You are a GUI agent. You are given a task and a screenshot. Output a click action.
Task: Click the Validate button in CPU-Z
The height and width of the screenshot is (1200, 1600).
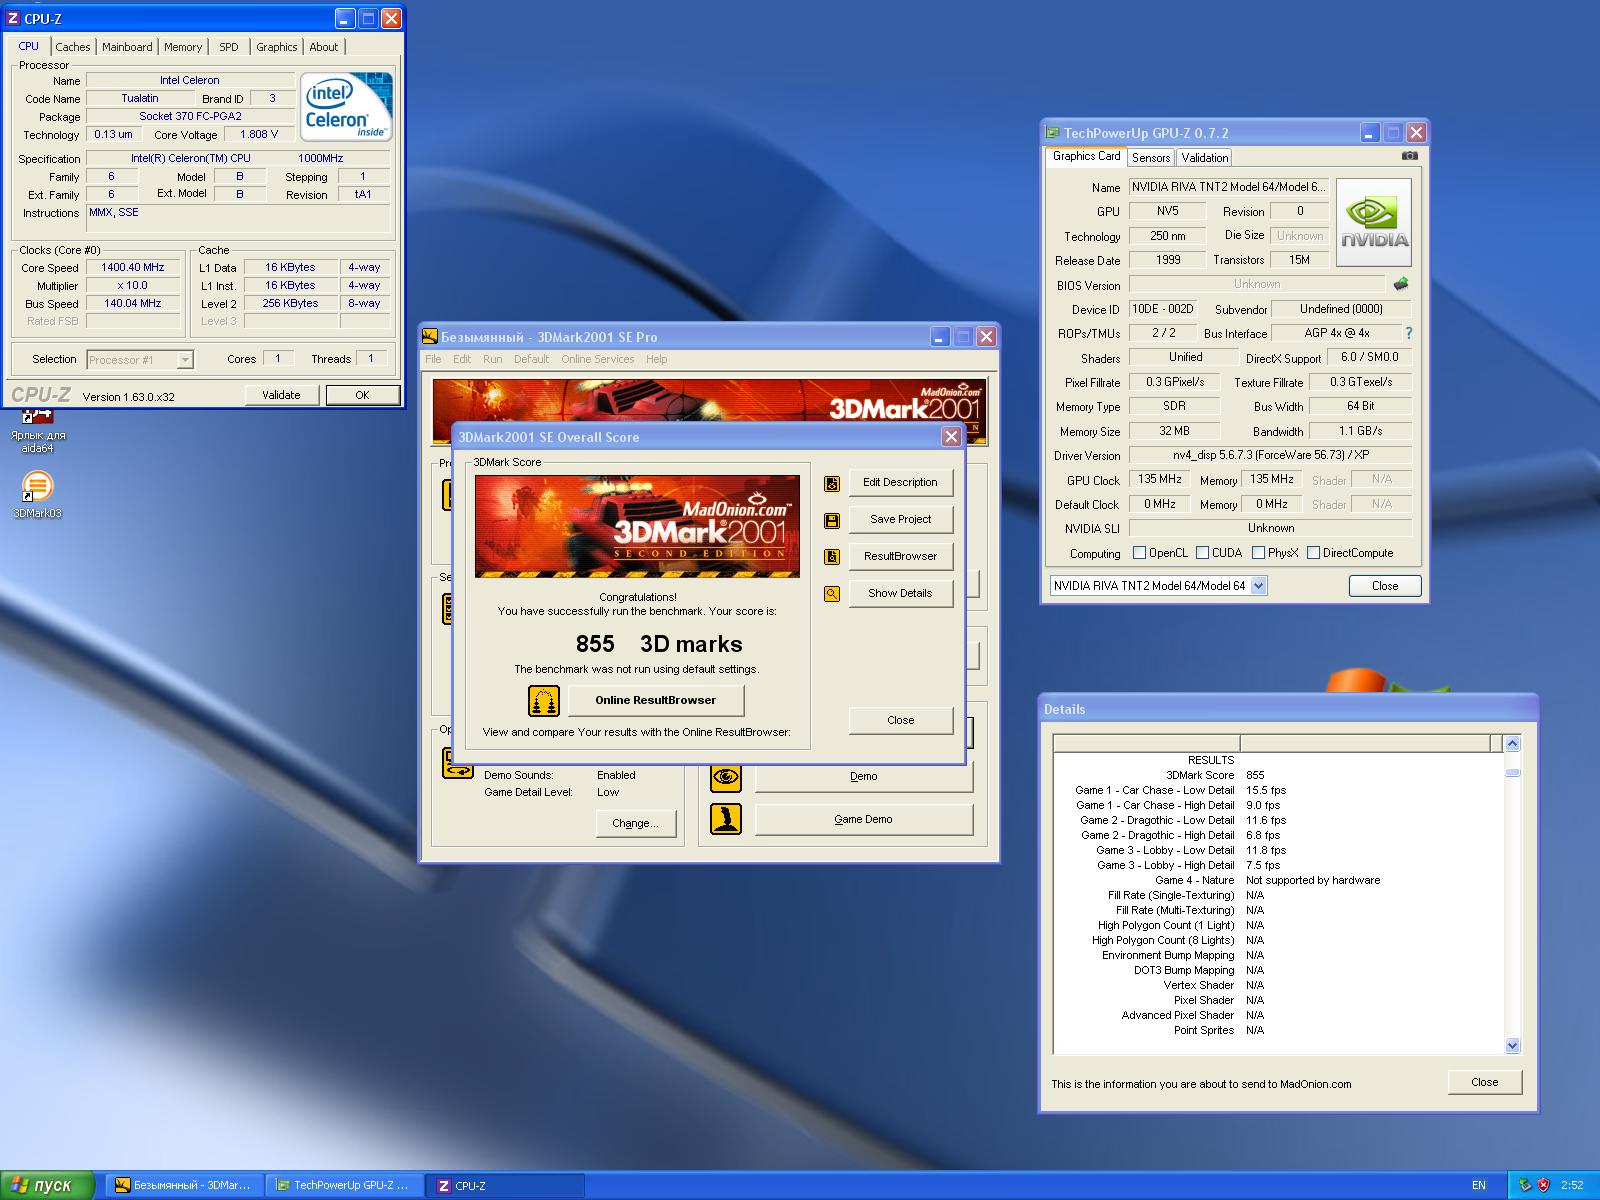[281, 395]
